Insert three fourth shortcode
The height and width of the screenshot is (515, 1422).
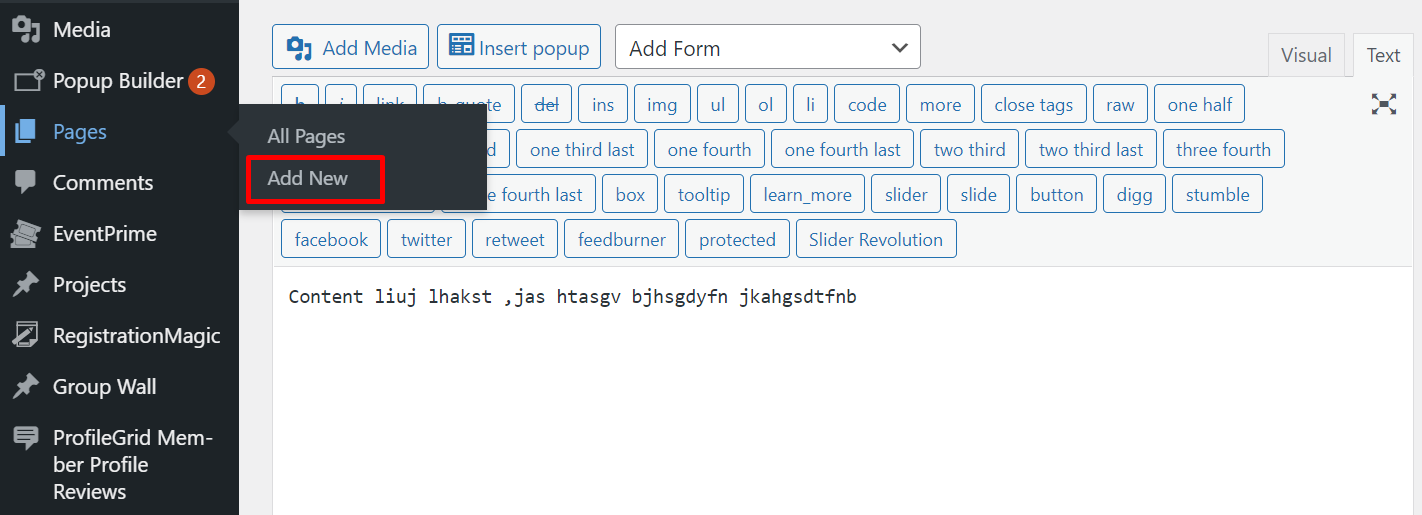pos(1223,150)
